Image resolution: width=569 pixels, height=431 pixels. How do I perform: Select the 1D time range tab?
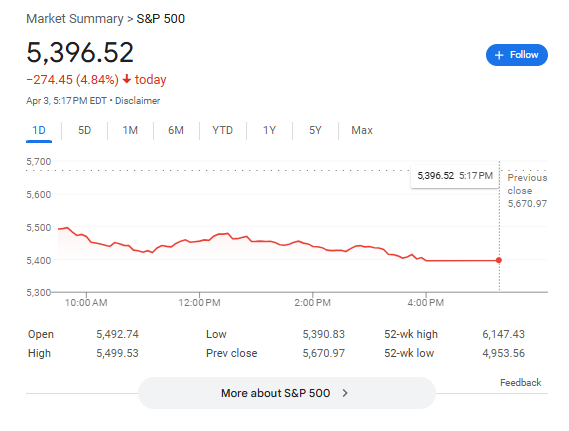tap(39, 130)
